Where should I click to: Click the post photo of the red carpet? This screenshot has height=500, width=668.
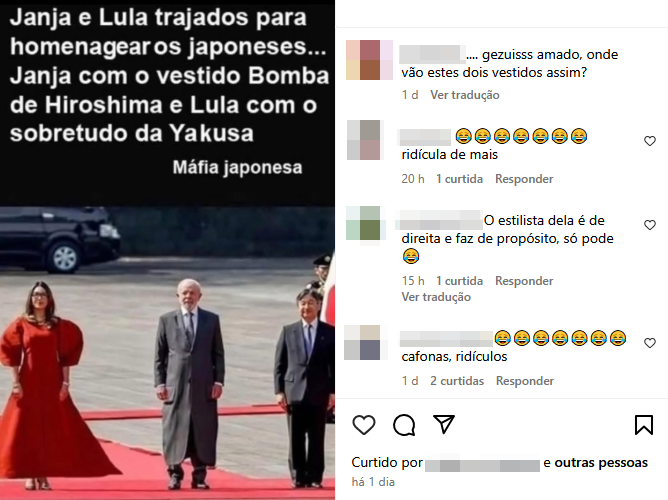167,353
